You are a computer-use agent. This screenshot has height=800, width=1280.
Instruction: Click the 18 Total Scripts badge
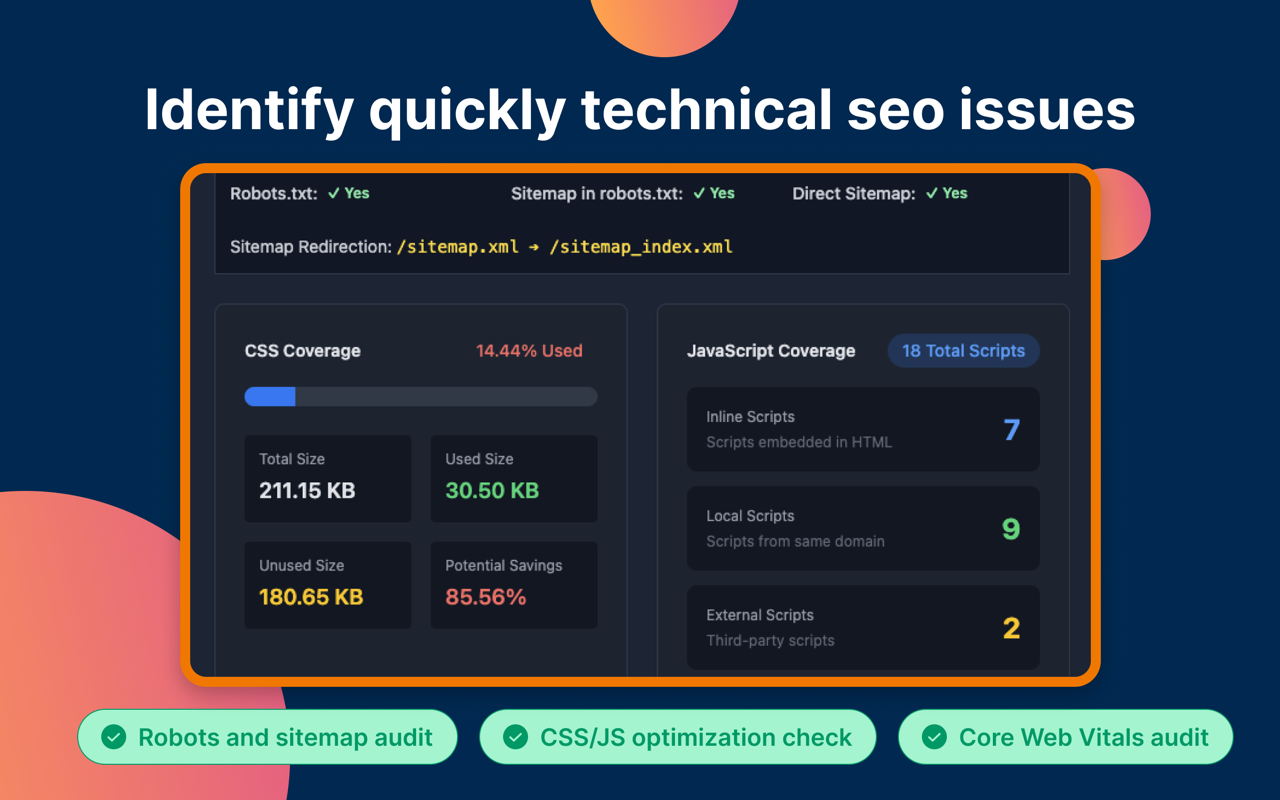click(x=963, y=351)
